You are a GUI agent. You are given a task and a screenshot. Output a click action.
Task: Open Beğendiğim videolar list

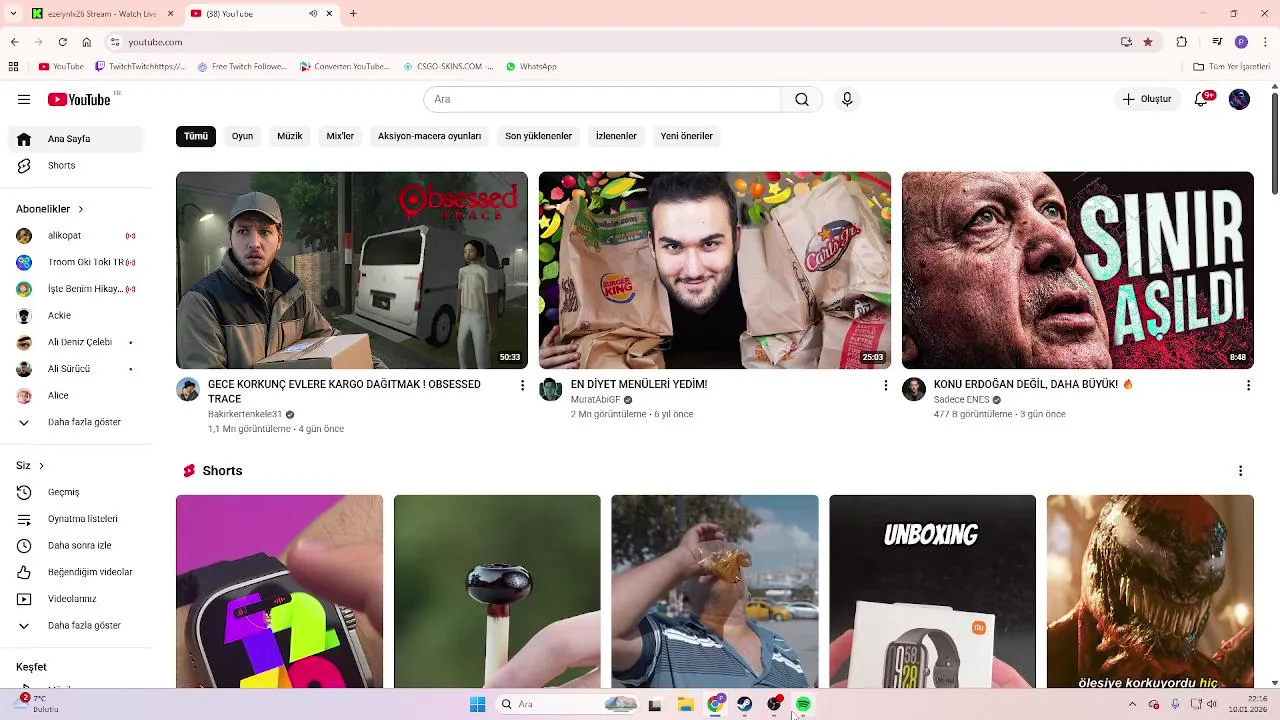click(76, 573)
